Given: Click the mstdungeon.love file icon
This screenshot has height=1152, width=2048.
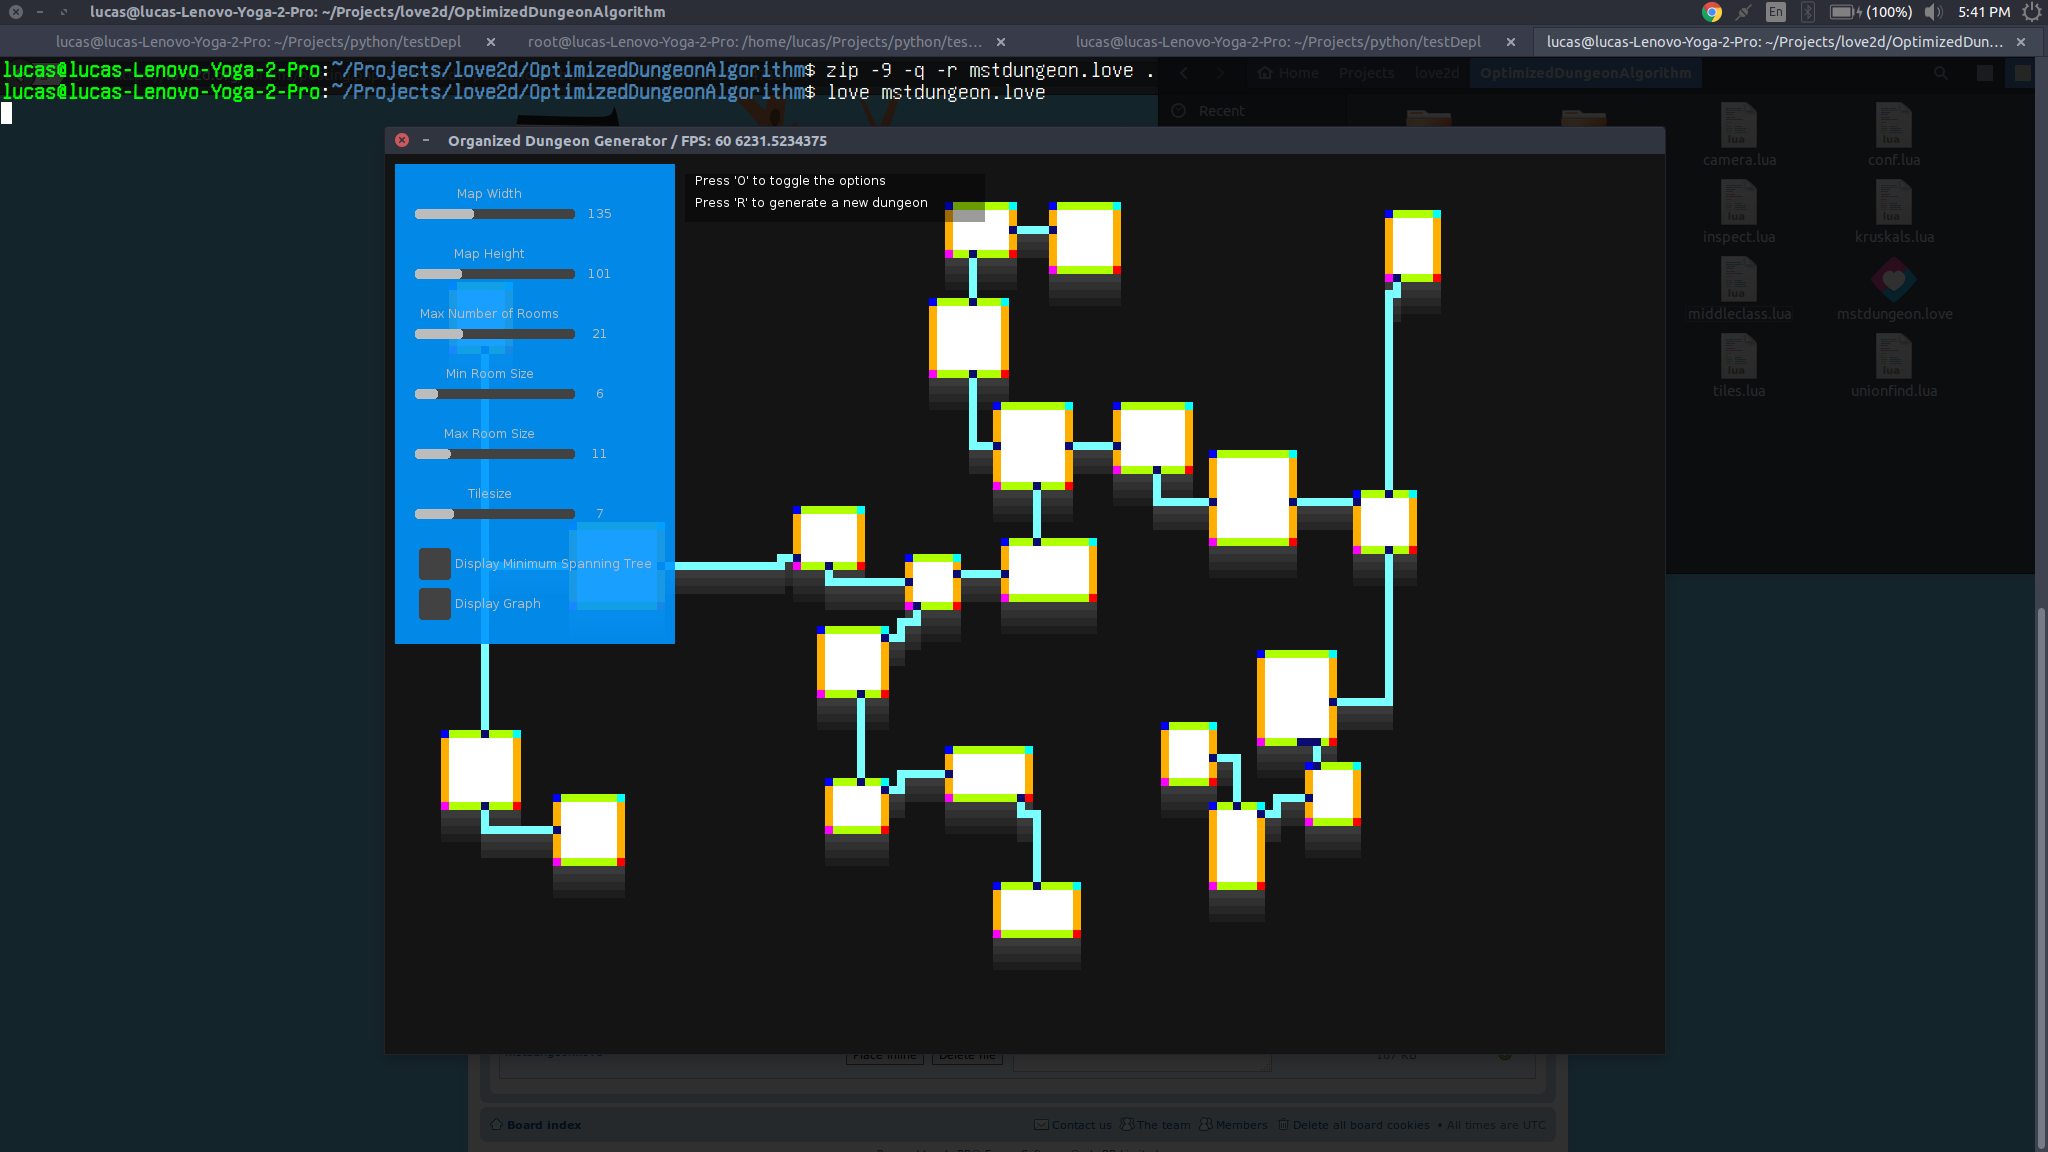Looking at the screenshot, I should 1893,279.
